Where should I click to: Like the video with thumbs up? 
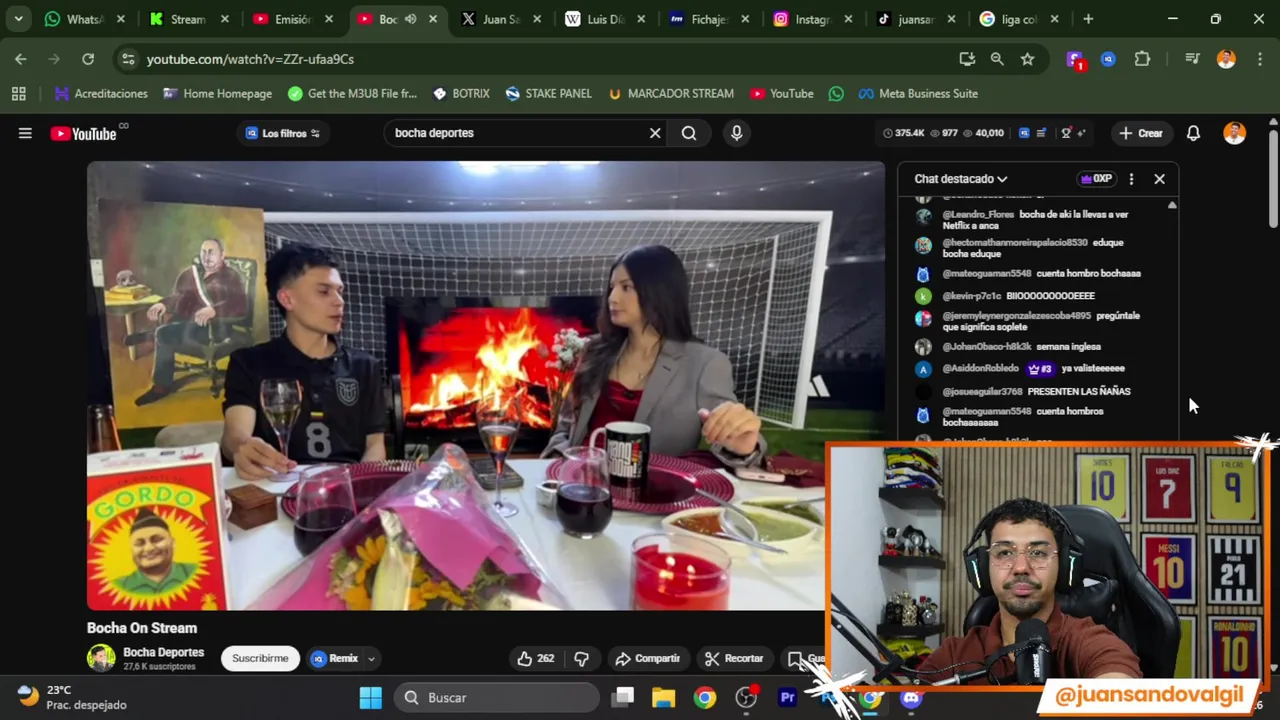click(x=535, y=658)
